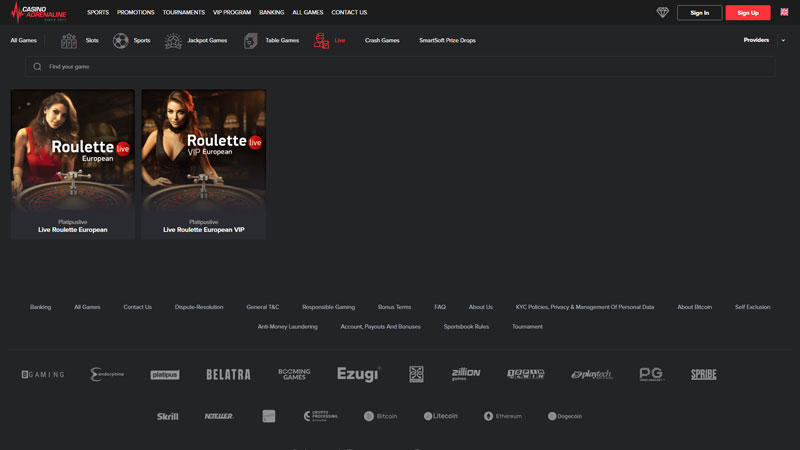This screenshot has height=450, width=800.
Task: Click the PG Soft logo
Action: [652, 374]
